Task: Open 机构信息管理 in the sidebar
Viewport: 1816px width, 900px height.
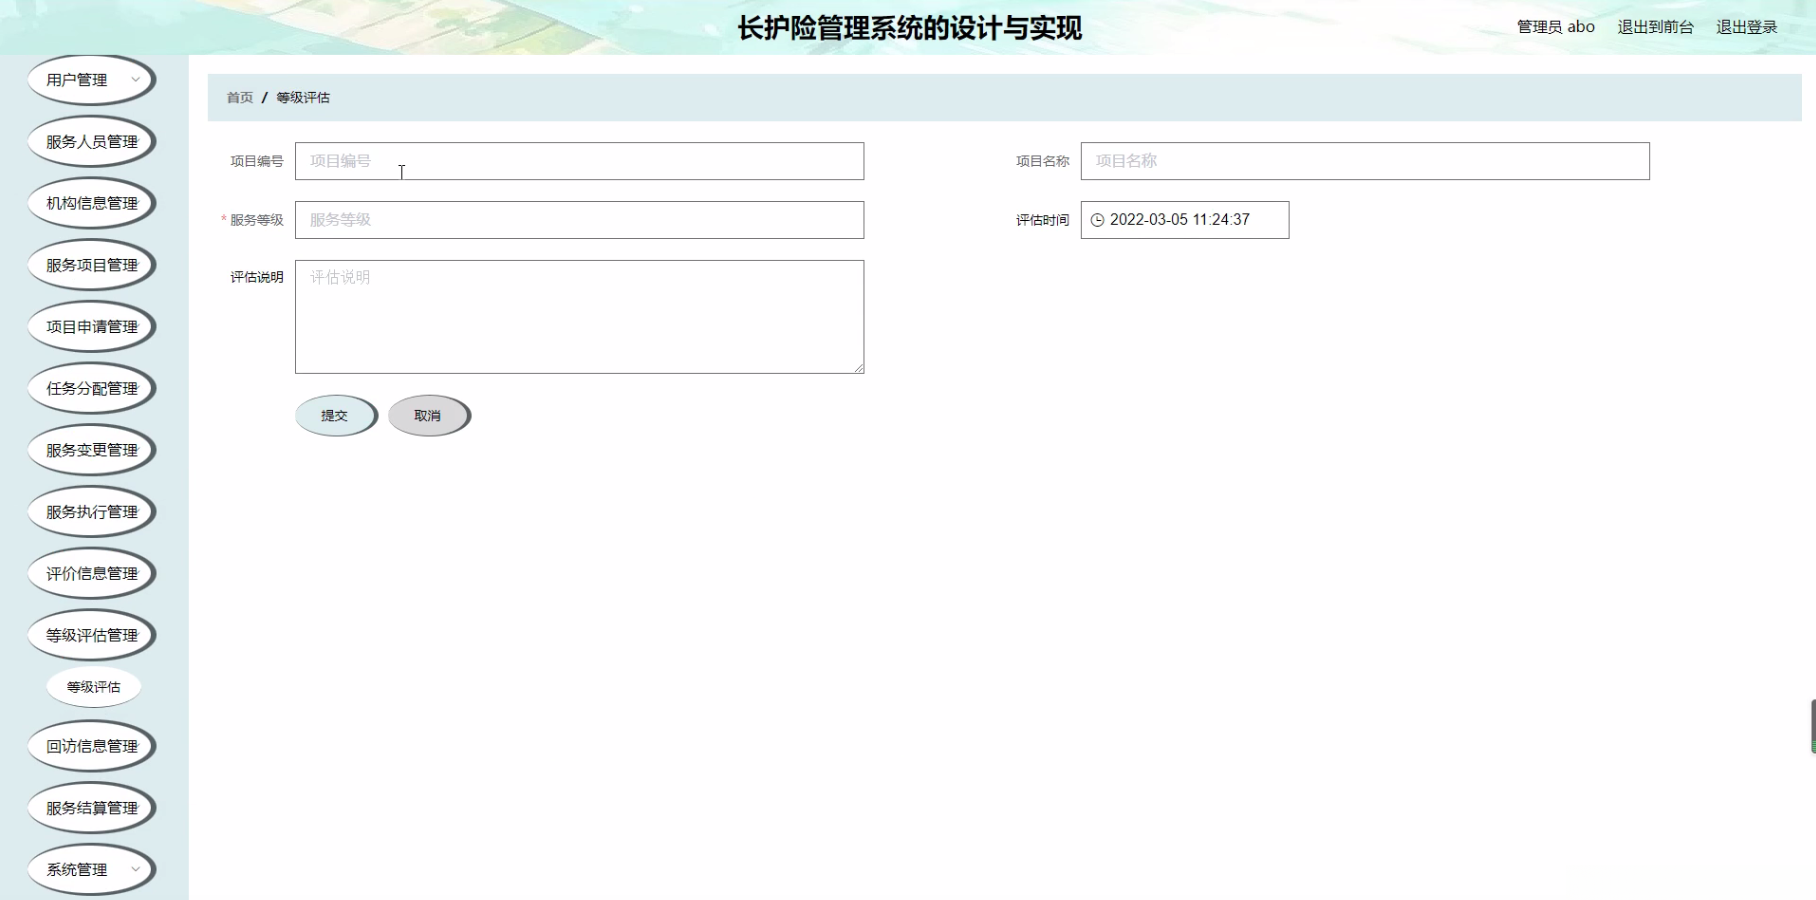Action: (91, 203)
